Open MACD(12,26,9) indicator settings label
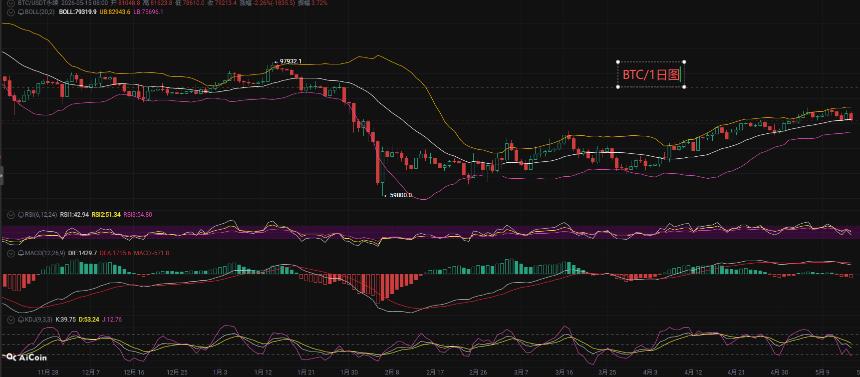This screenshot has height=377, width=860. point(45,253)
